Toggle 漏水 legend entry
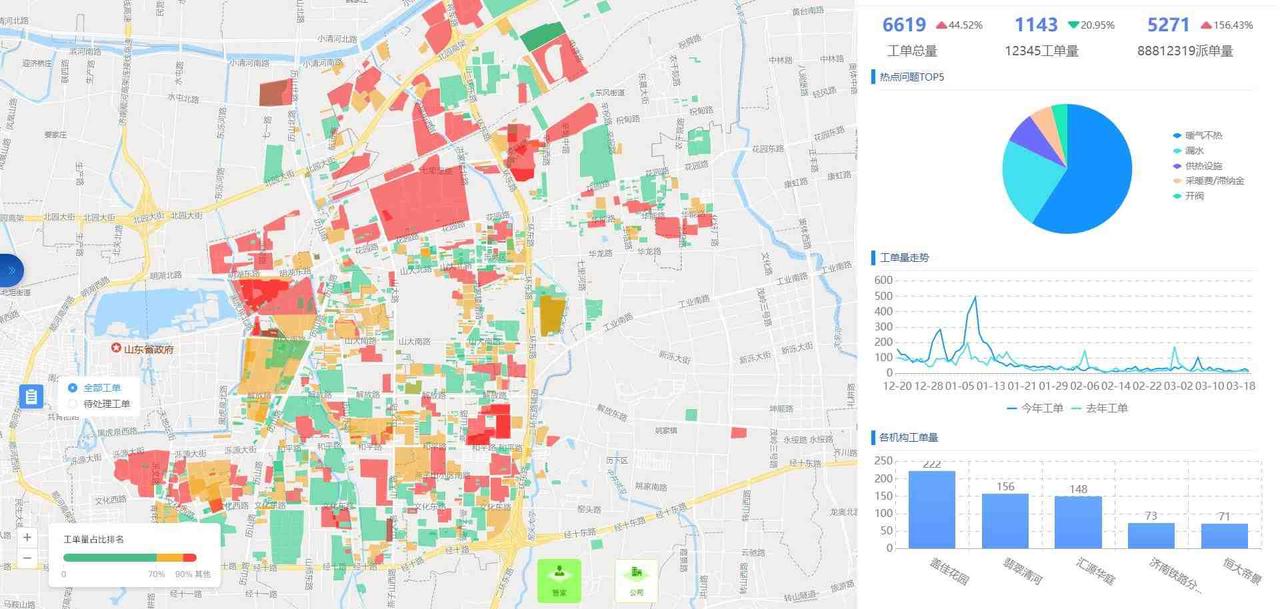Viewport: 1280px width, 609px height. click(1195, 151)
